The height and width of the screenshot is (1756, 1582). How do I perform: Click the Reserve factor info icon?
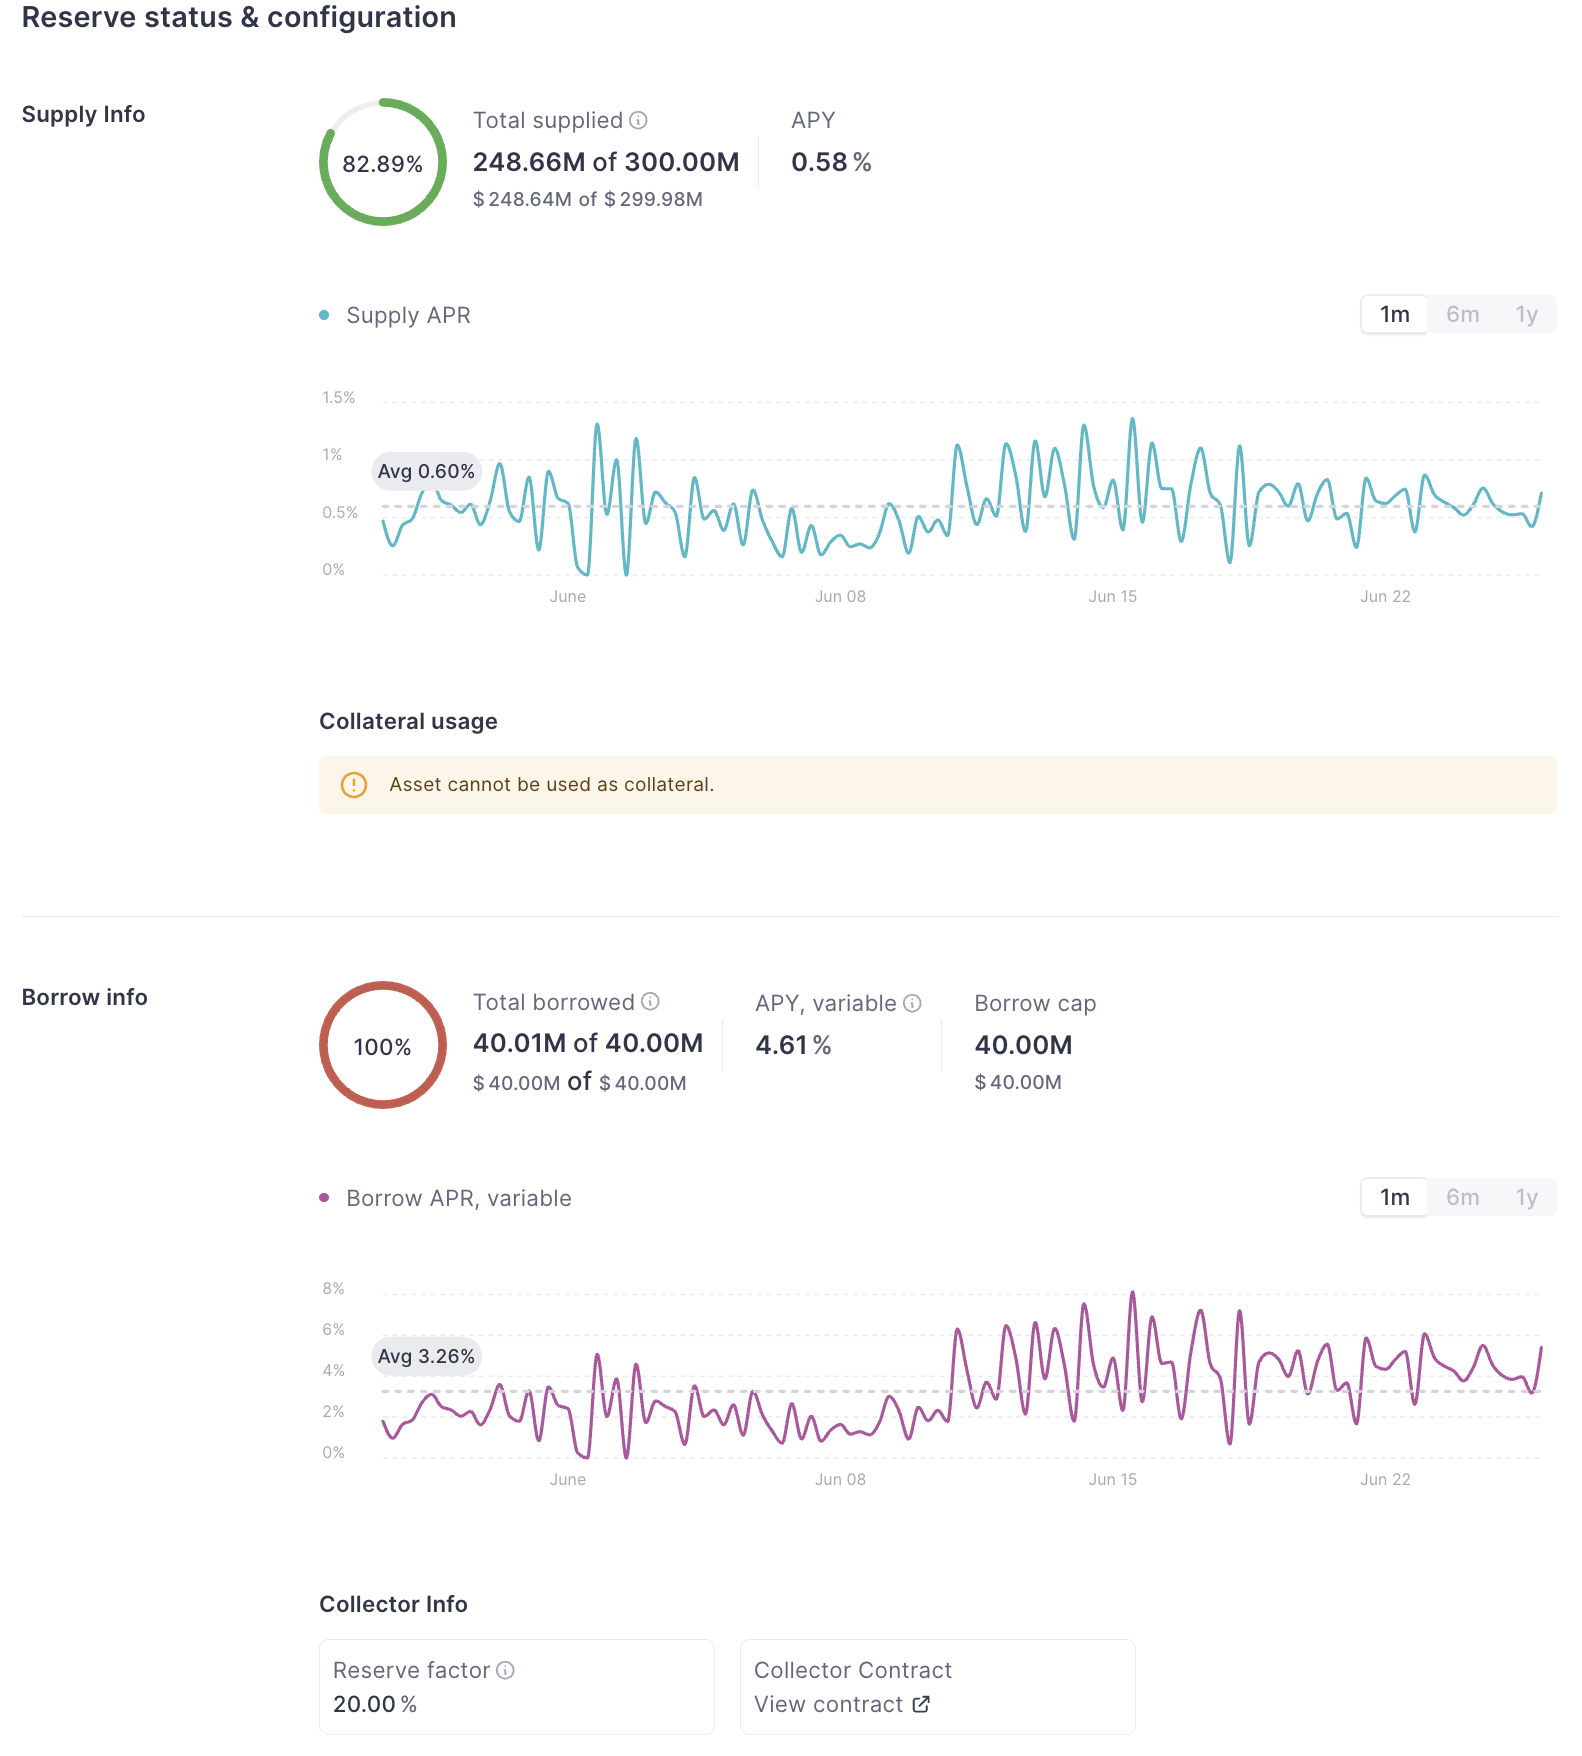coord(506,1670)
